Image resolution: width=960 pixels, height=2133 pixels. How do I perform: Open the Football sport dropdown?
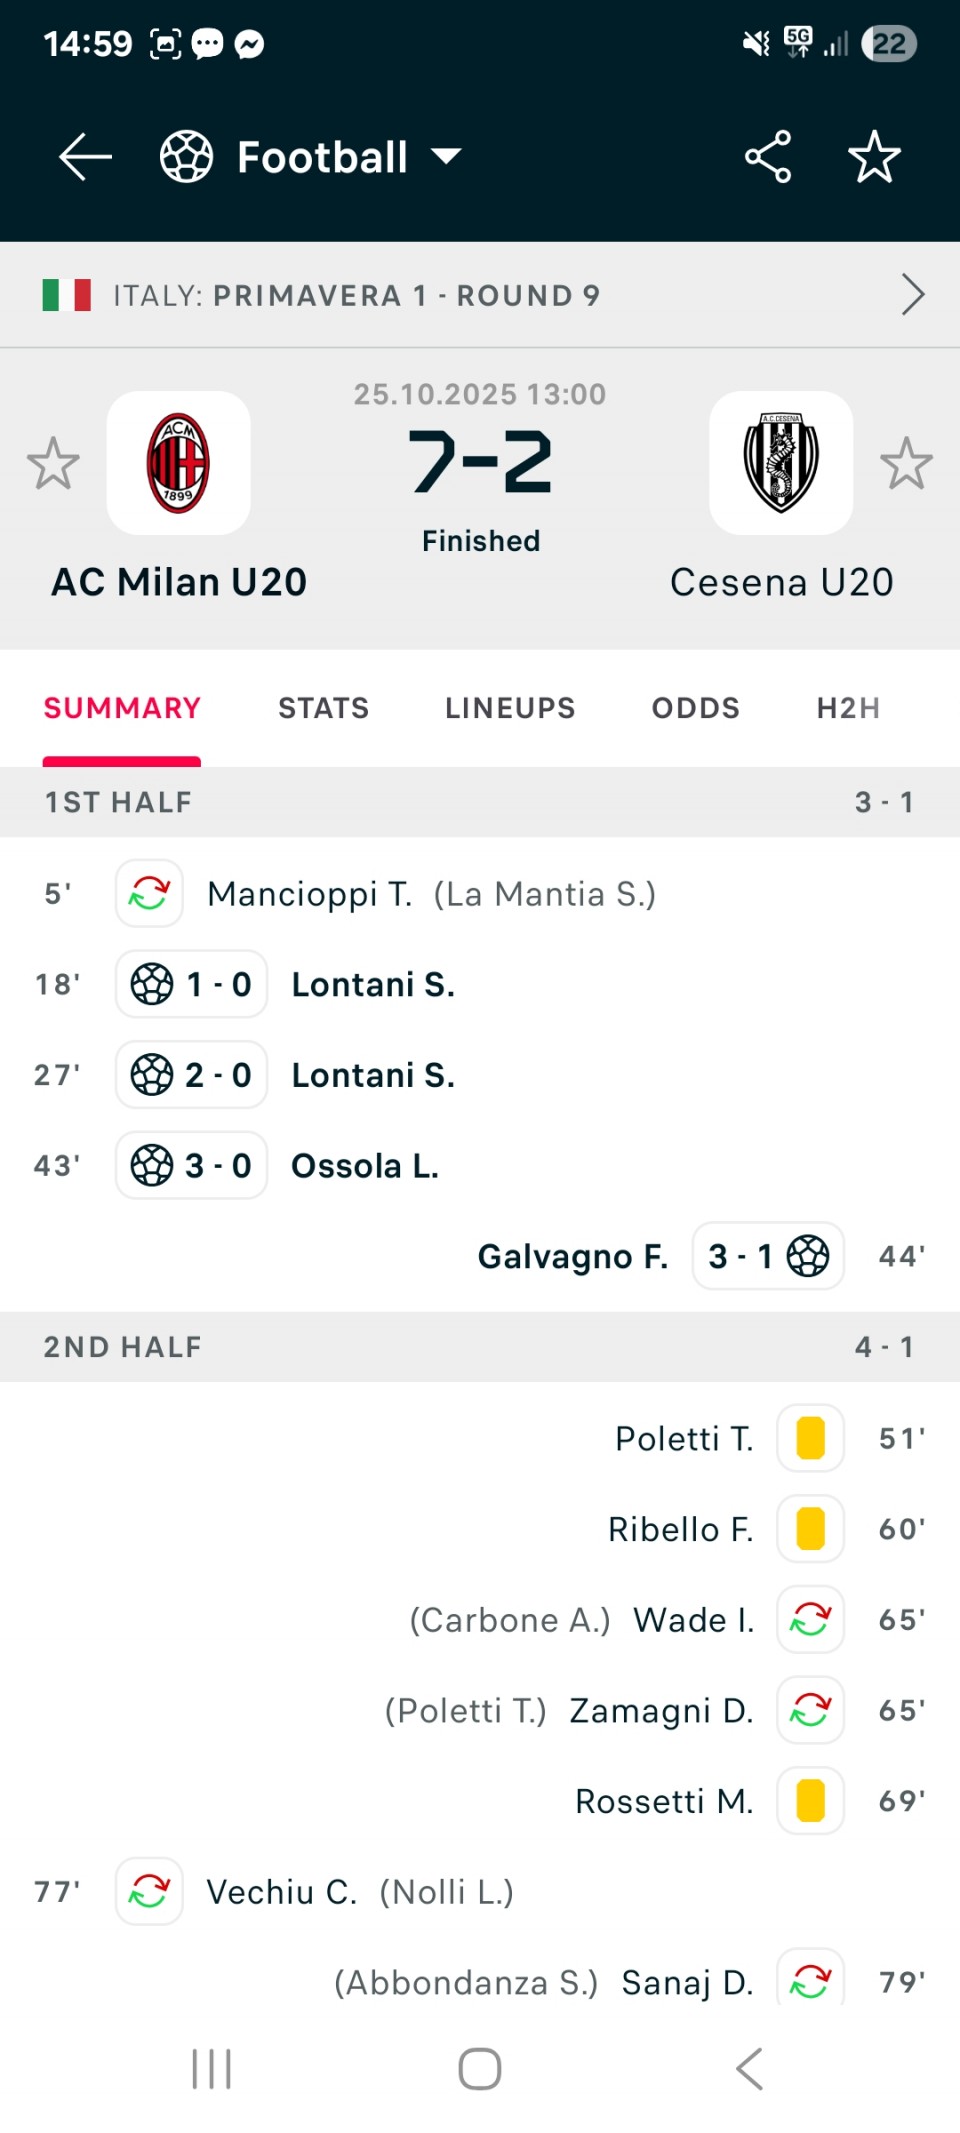point(312,157)
